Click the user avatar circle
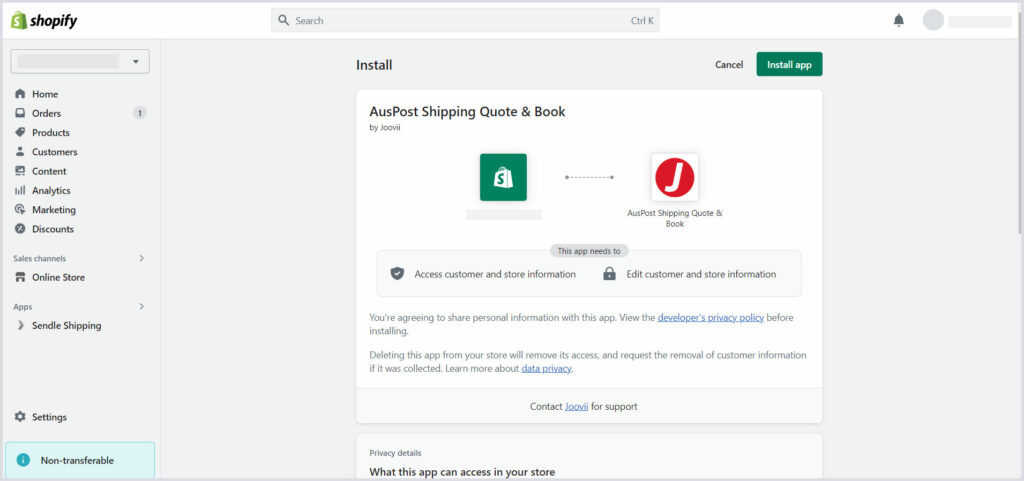The width and height of the screenshot is (1024, 481). [933, 20]
